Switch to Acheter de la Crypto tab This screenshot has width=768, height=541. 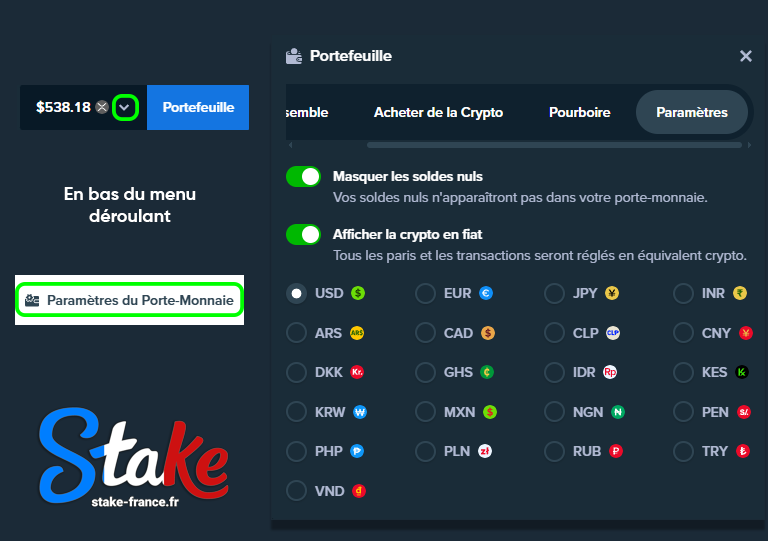[438, 112]
